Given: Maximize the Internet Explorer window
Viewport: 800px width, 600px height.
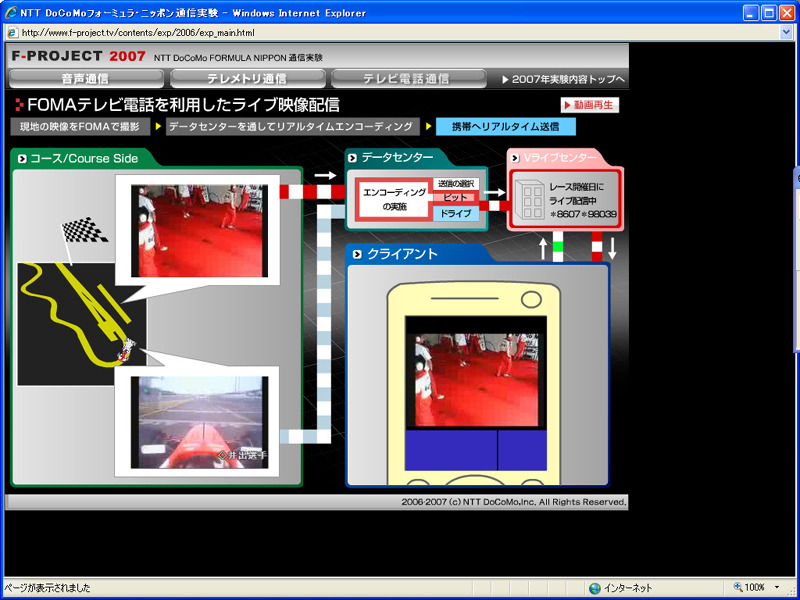Looking at the screenshot, I should pos(768,13).
